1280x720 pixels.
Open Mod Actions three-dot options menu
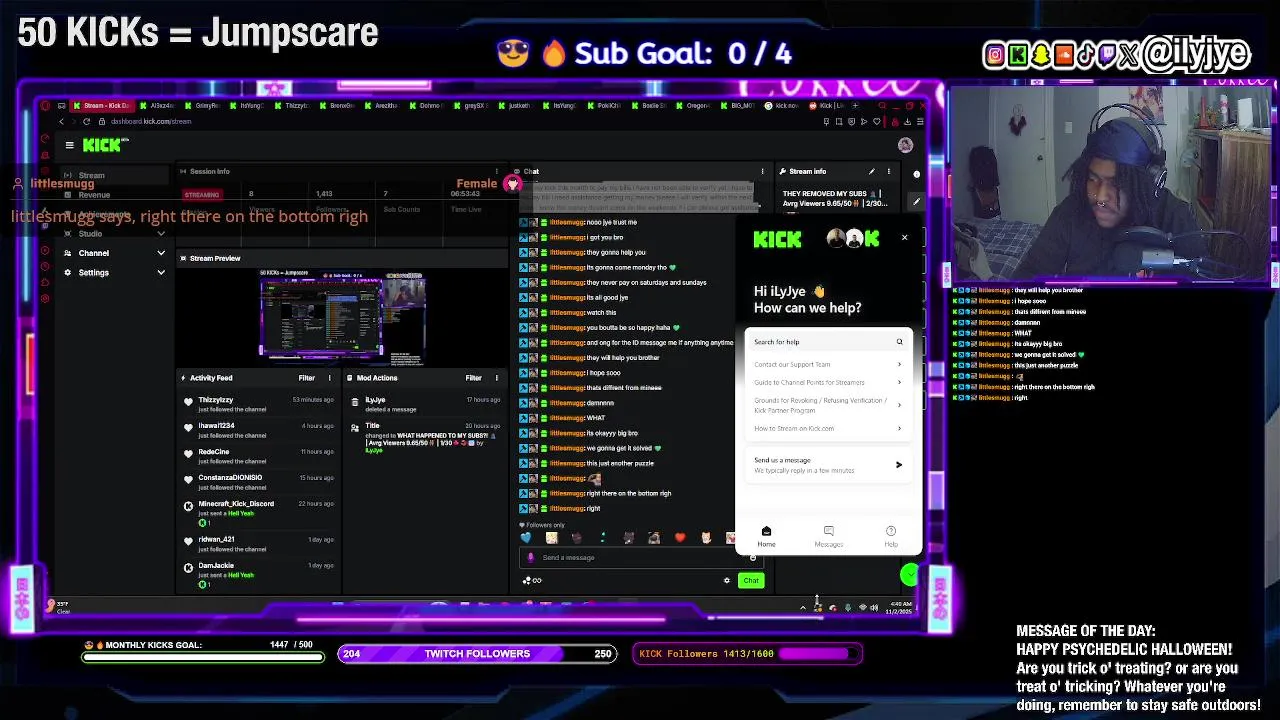point(497,378)
